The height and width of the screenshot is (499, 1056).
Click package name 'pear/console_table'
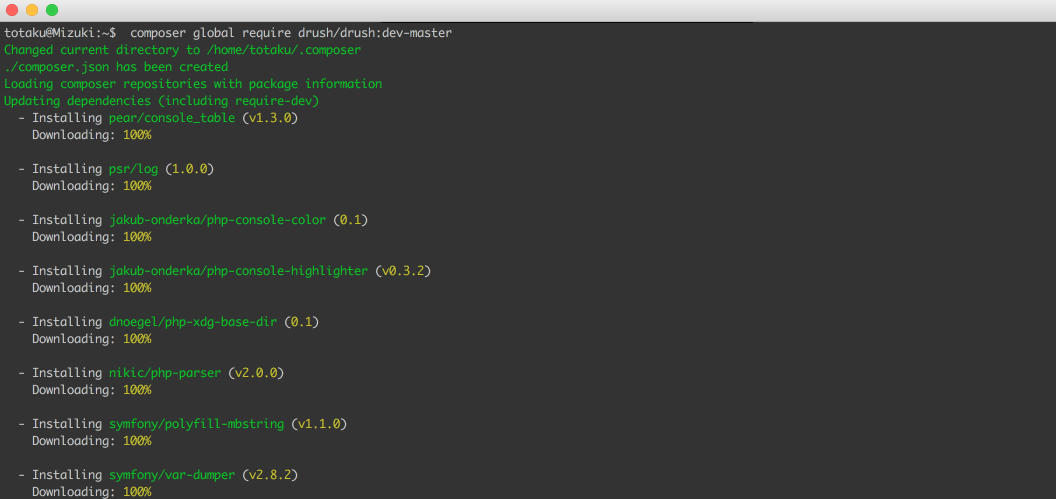point(172,118)
